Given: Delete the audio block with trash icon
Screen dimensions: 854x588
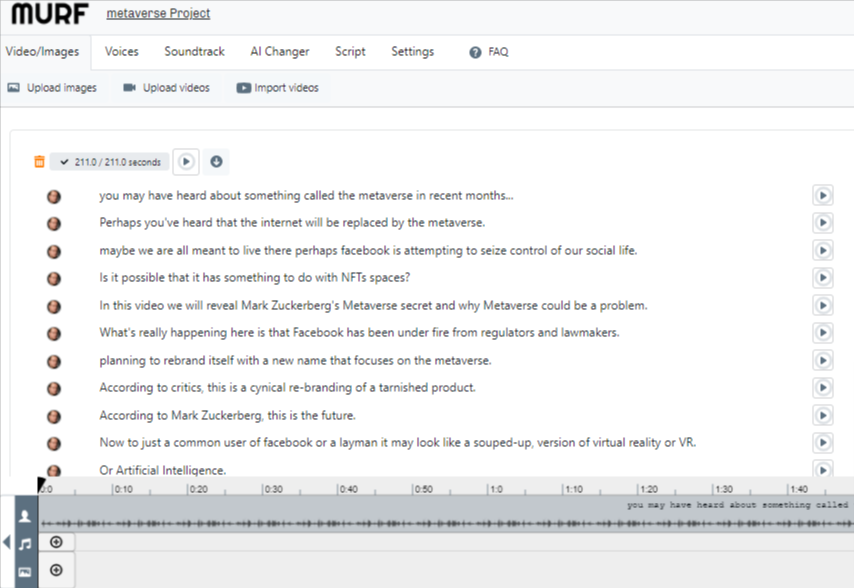Looking at the screenshot, I should [x=39, y=162].
